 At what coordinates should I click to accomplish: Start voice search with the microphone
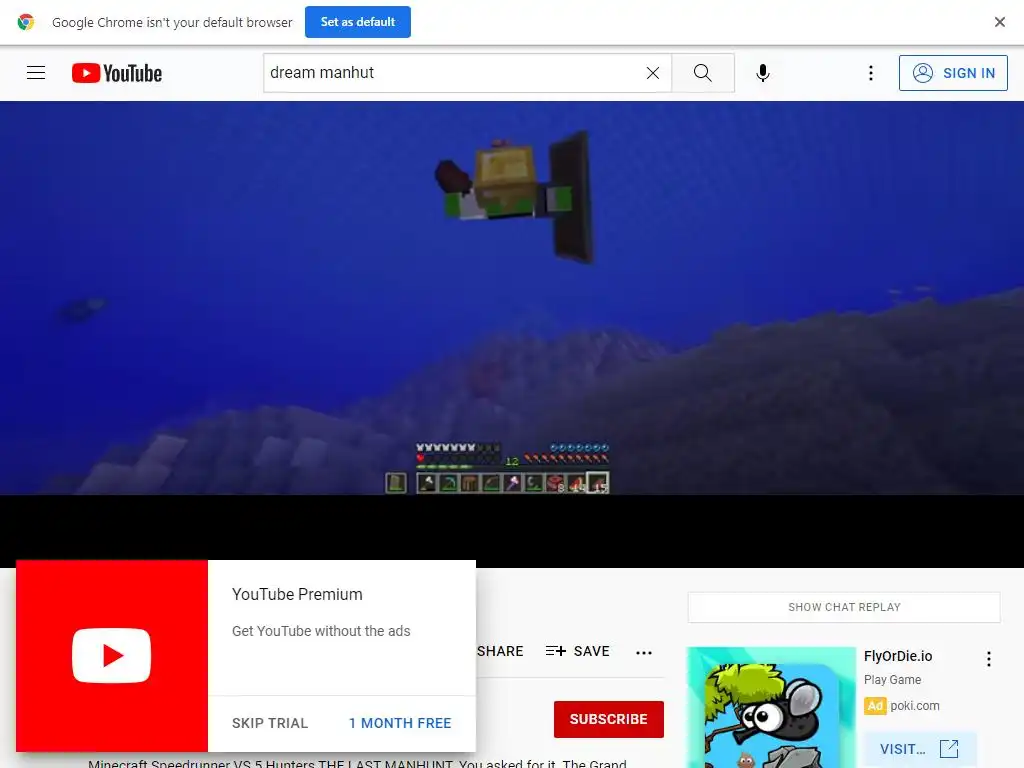click(x=763, y=73)
